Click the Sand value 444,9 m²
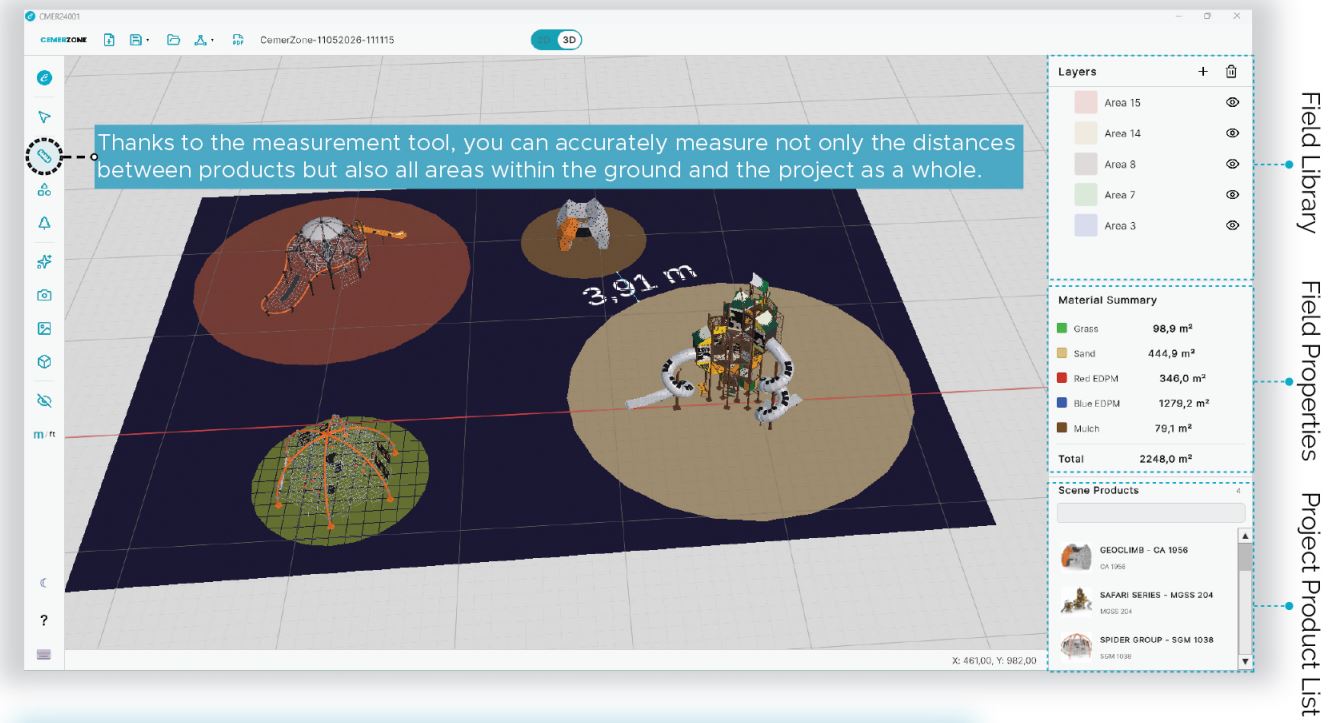The width and height of the screenshot is (1344, 723). pyautogui.click(x=1169, y=353)
